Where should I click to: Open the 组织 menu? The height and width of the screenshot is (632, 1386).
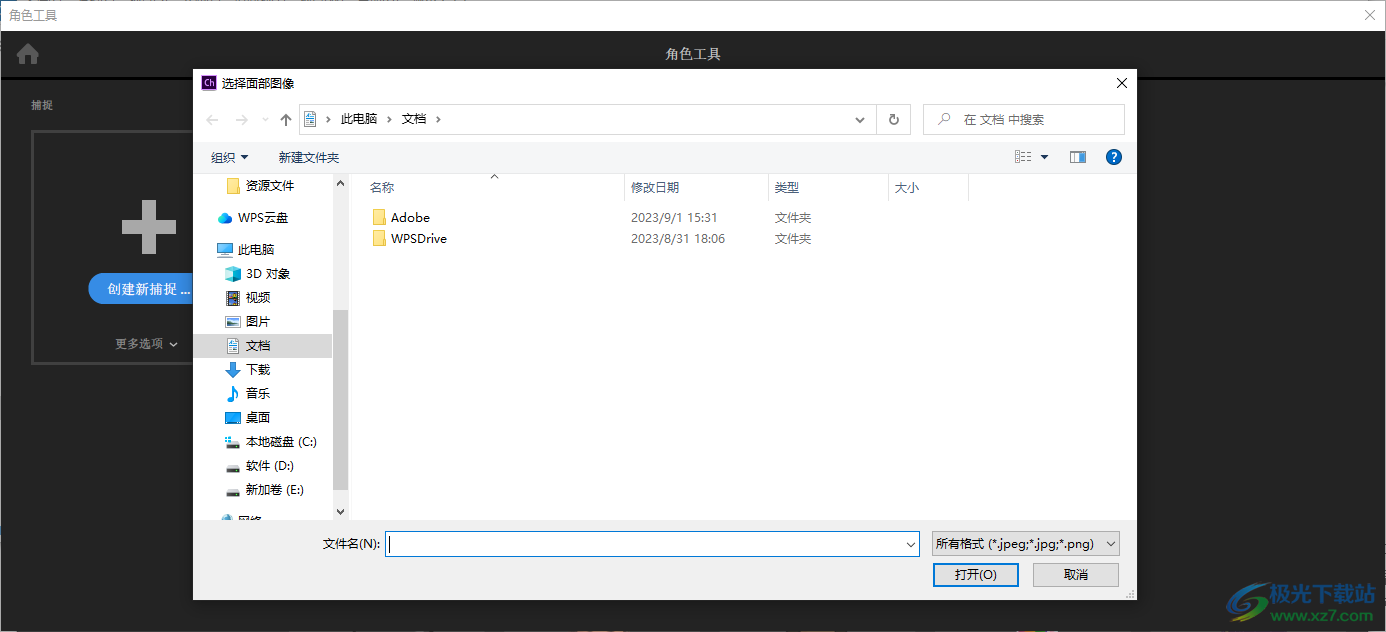[x=230, y=158]
